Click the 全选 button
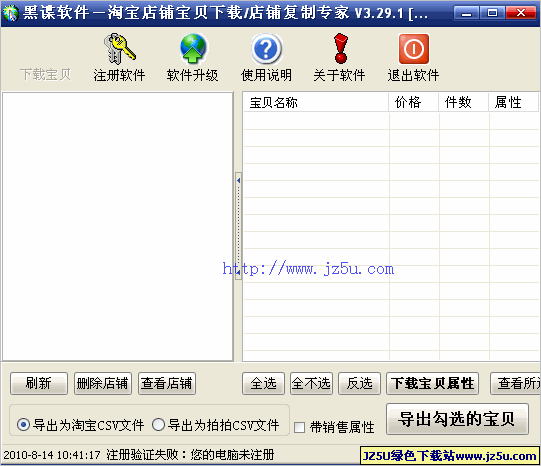 point(263,383)
